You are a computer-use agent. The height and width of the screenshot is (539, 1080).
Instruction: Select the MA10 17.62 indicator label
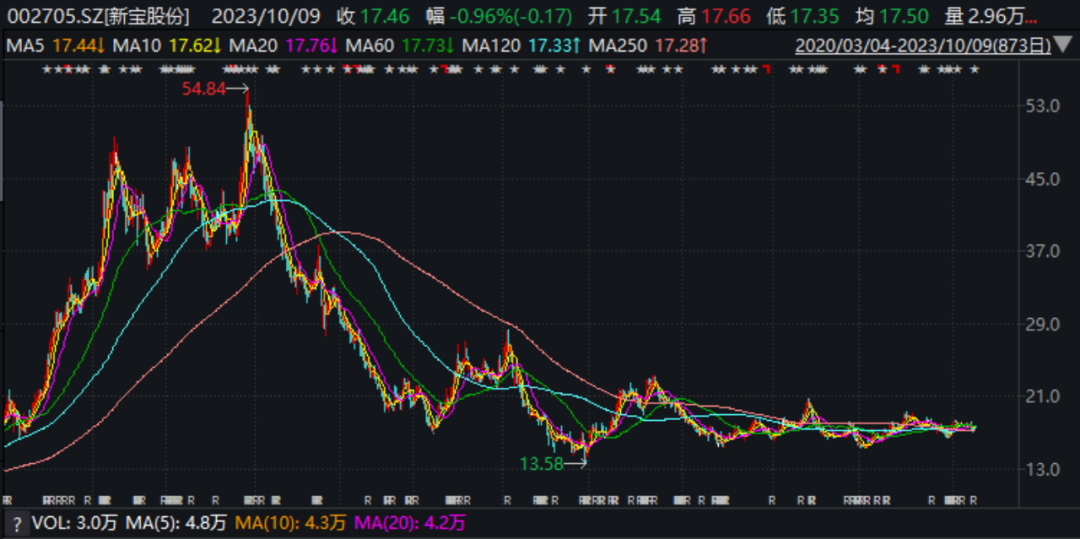167,46
